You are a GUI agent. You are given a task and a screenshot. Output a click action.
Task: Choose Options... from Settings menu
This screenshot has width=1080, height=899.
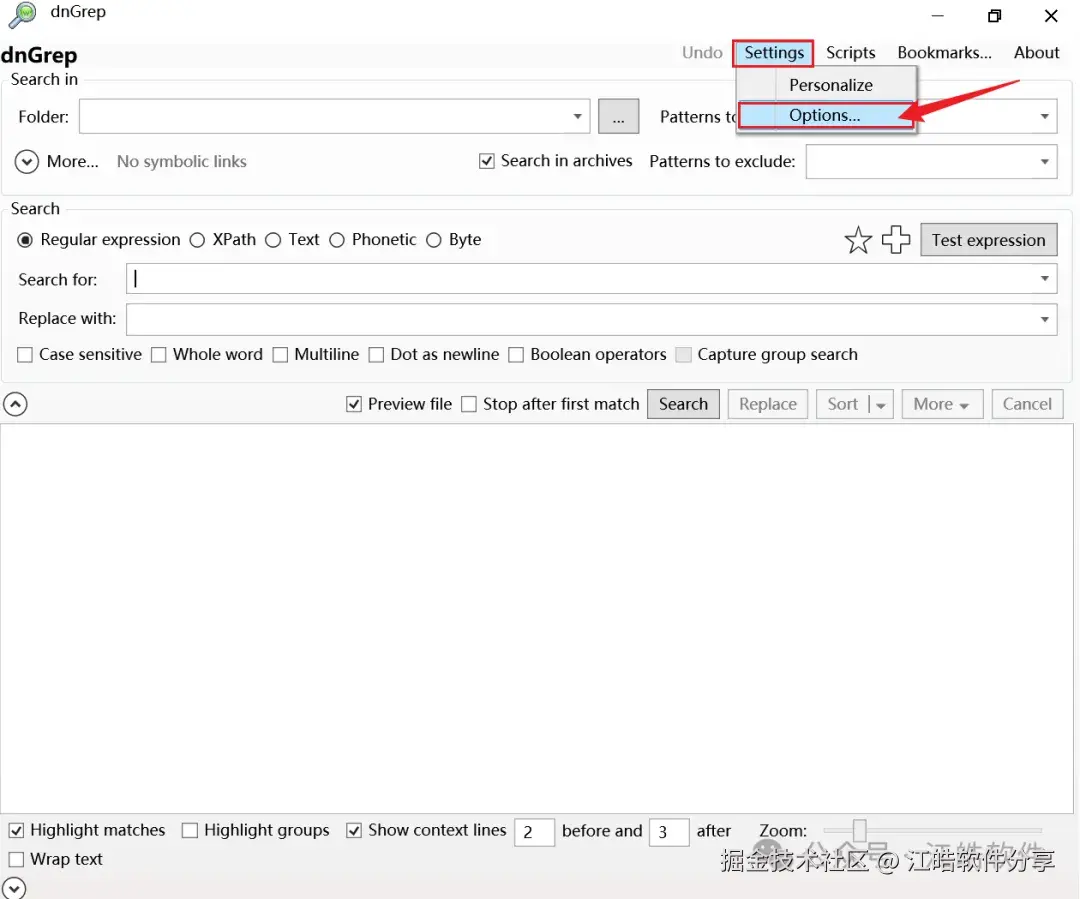tap(827, 115)
